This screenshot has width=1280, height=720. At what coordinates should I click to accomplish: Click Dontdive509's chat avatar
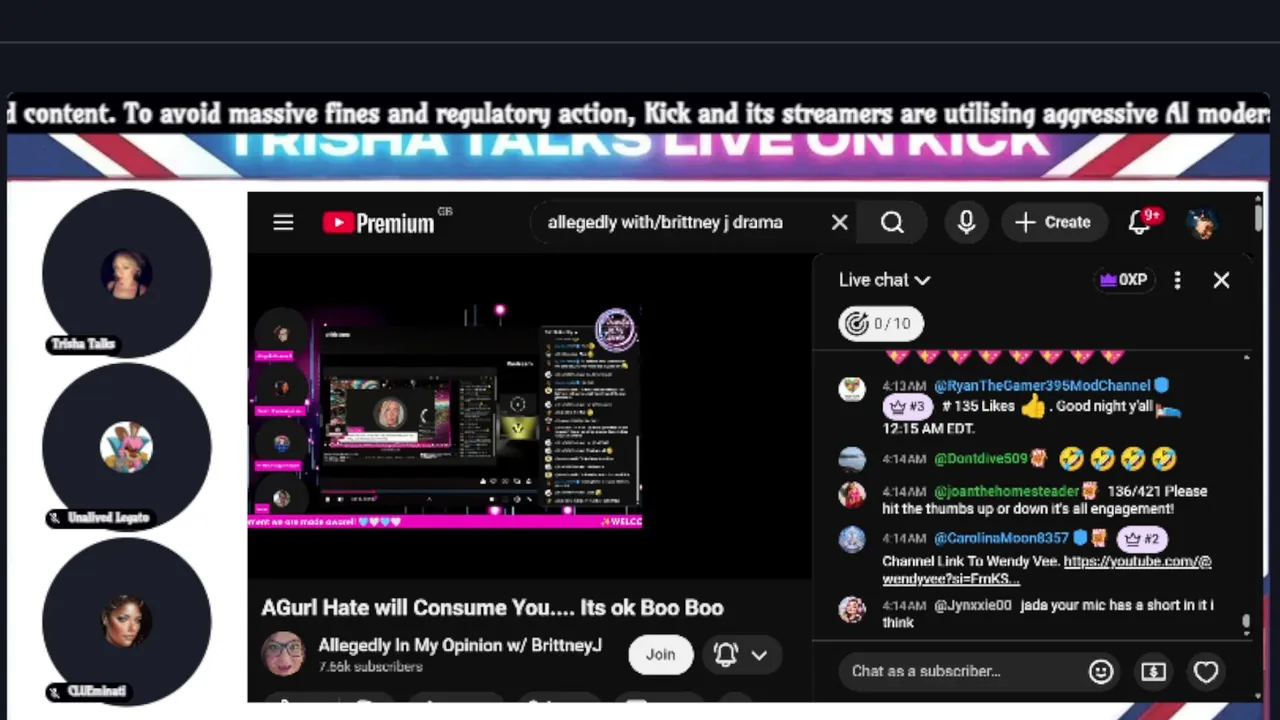tap(852, 460)
